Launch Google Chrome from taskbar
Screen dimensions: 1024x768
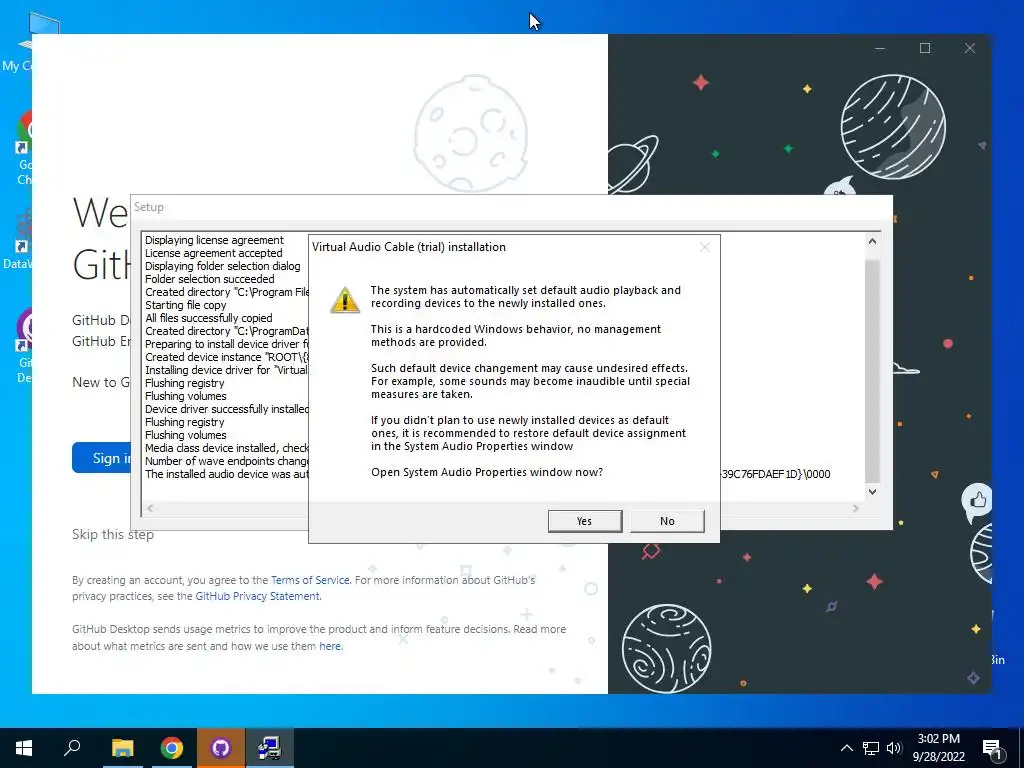(172, 748)
